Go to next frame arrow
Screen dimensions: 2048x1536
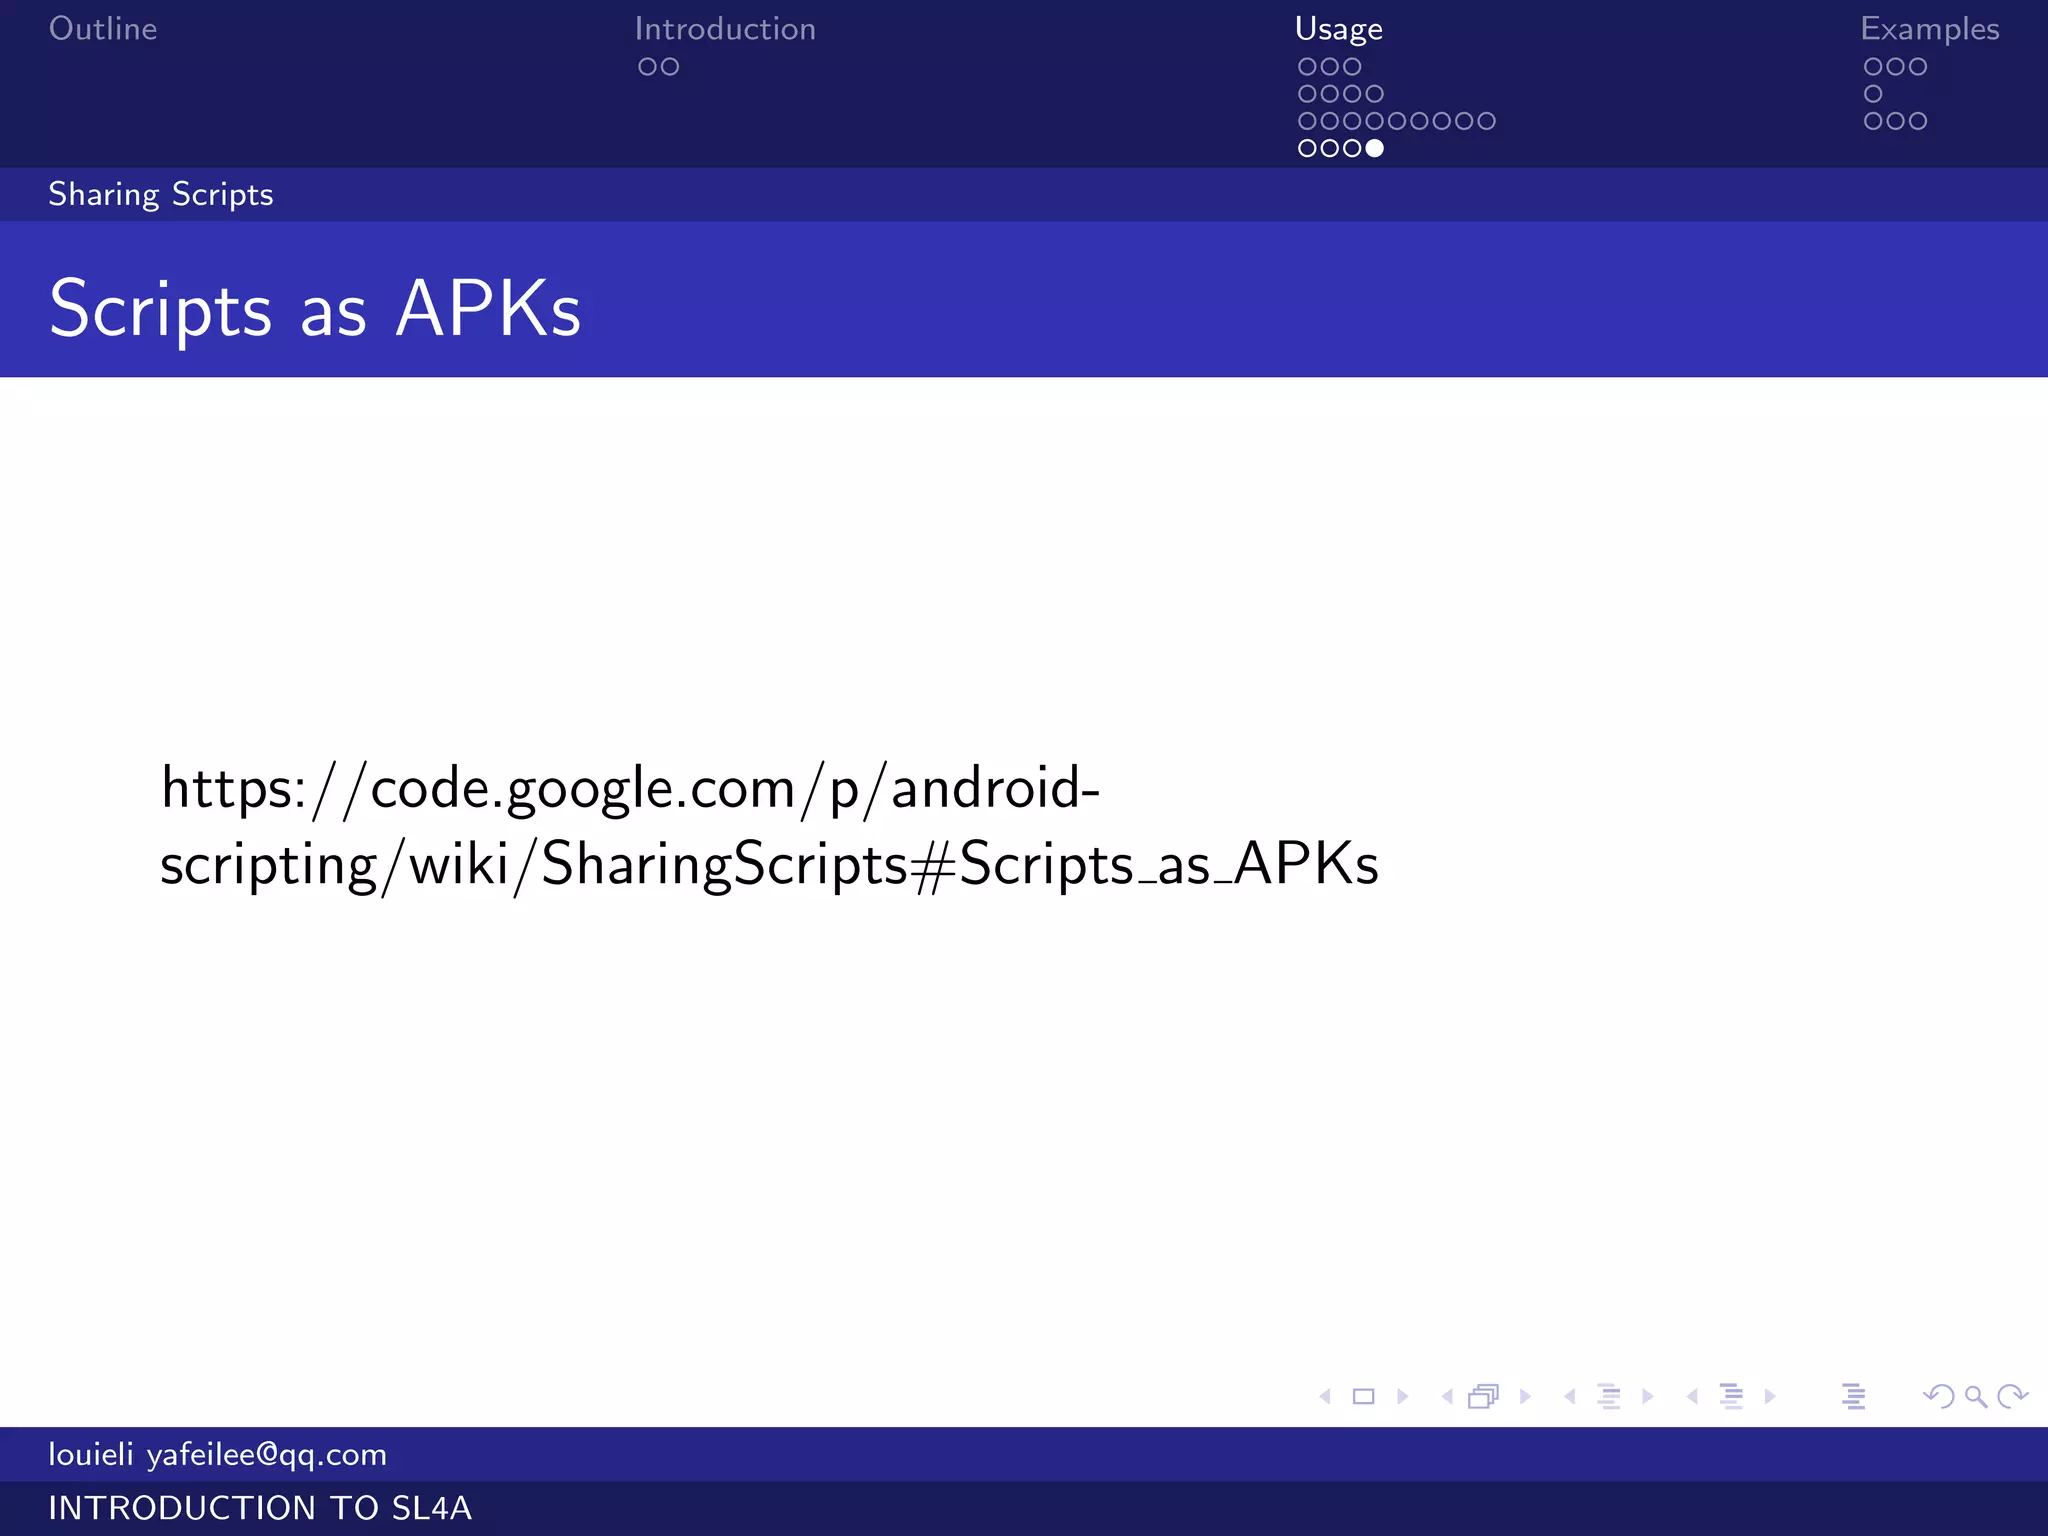[x=1525, y=1396]
